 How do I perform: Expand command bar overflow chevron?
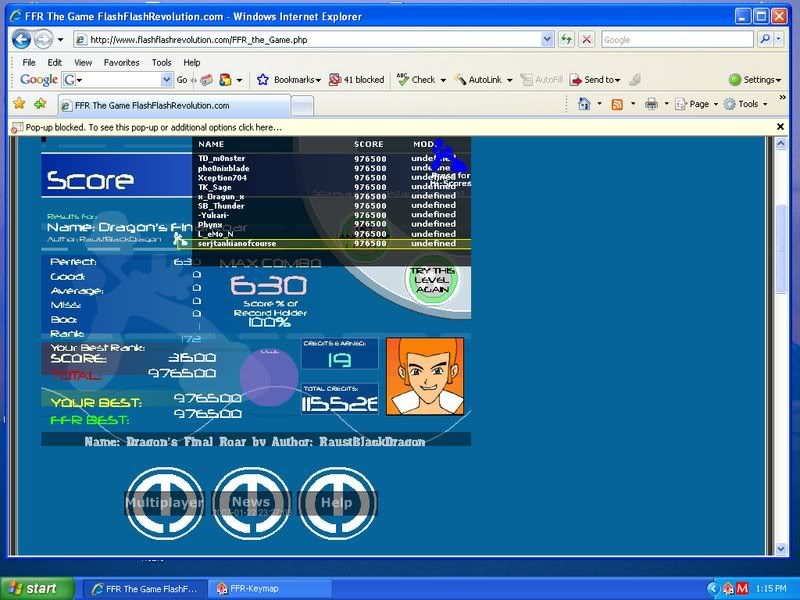pyautogui.click(x=782, y=97)
